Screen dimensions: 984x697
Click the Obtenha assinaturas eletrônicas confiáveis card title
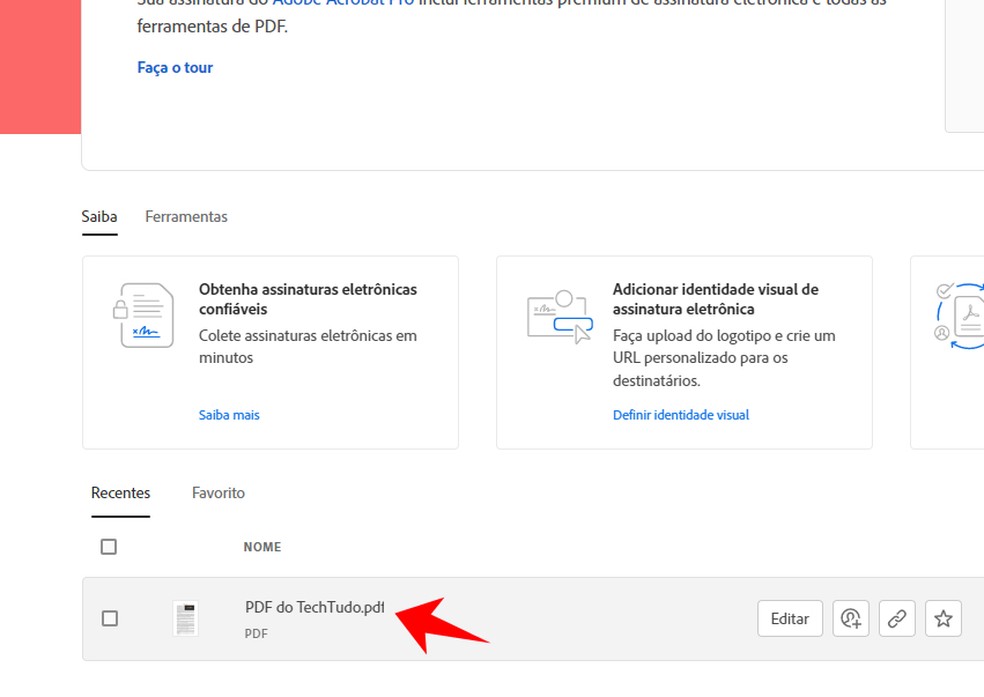pos(308,299)
